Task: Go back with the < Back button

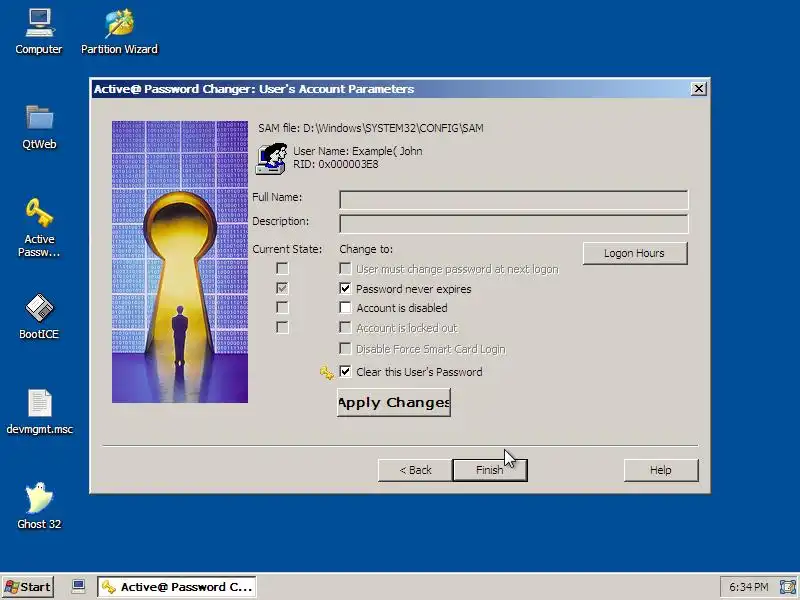Action: pyautogui.click(x=415, y=470)
